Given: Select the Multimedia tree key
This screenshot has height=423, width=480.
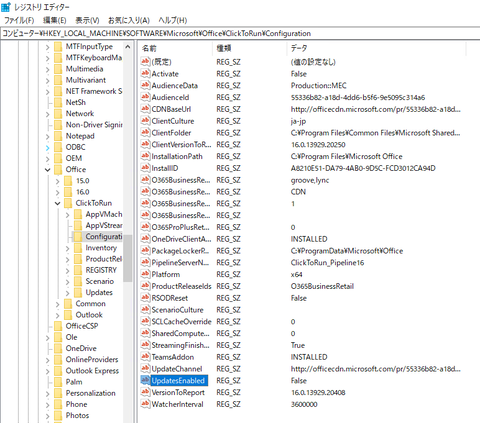Looking at the screenshot, I should pyautogui.click(x=84, y=69).
